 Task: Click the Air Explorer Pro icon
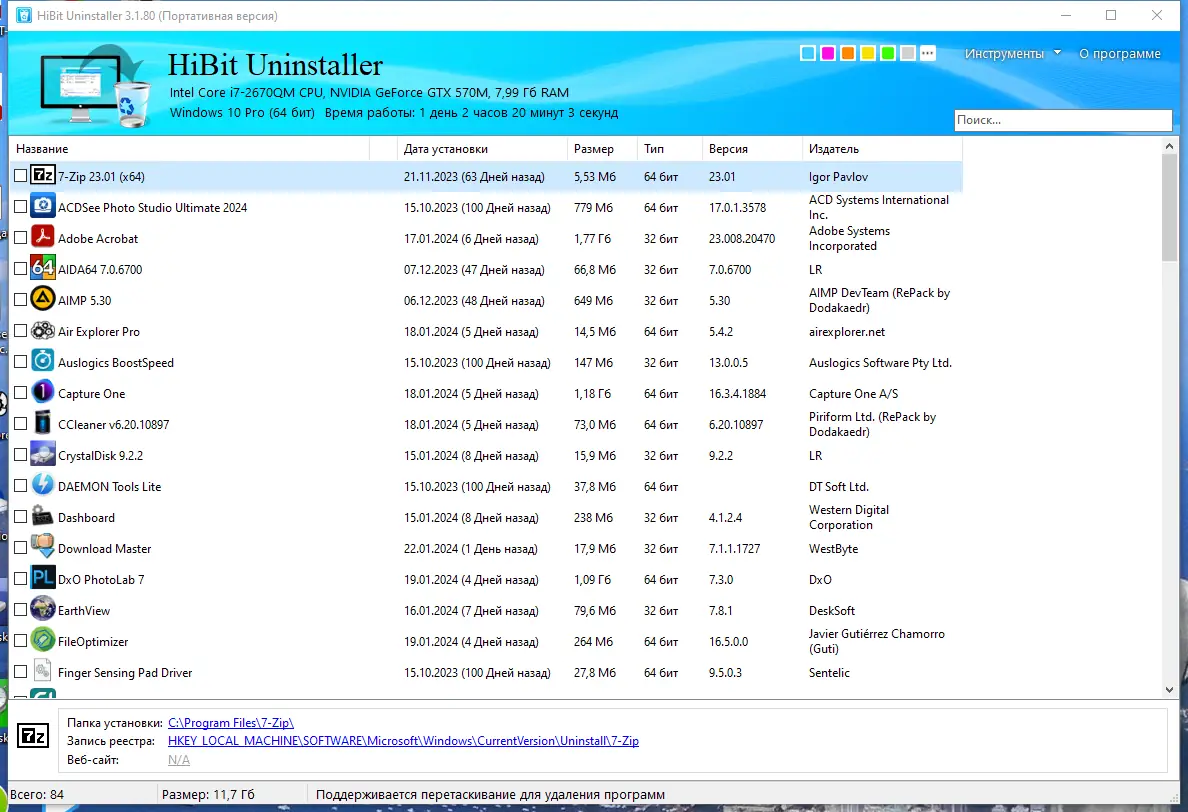click(x=43, y=331)
